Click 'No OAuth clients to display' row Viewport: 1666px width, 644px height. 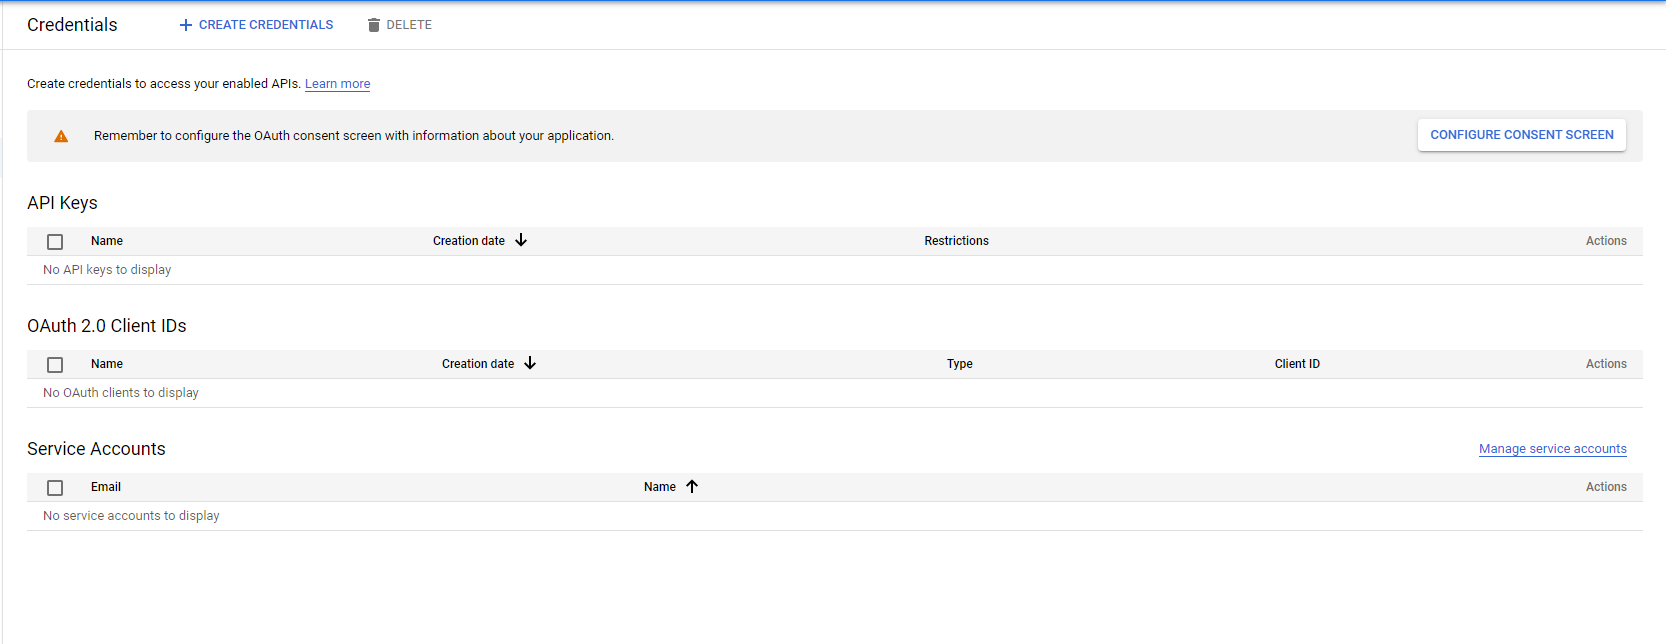tap(835, 393)
